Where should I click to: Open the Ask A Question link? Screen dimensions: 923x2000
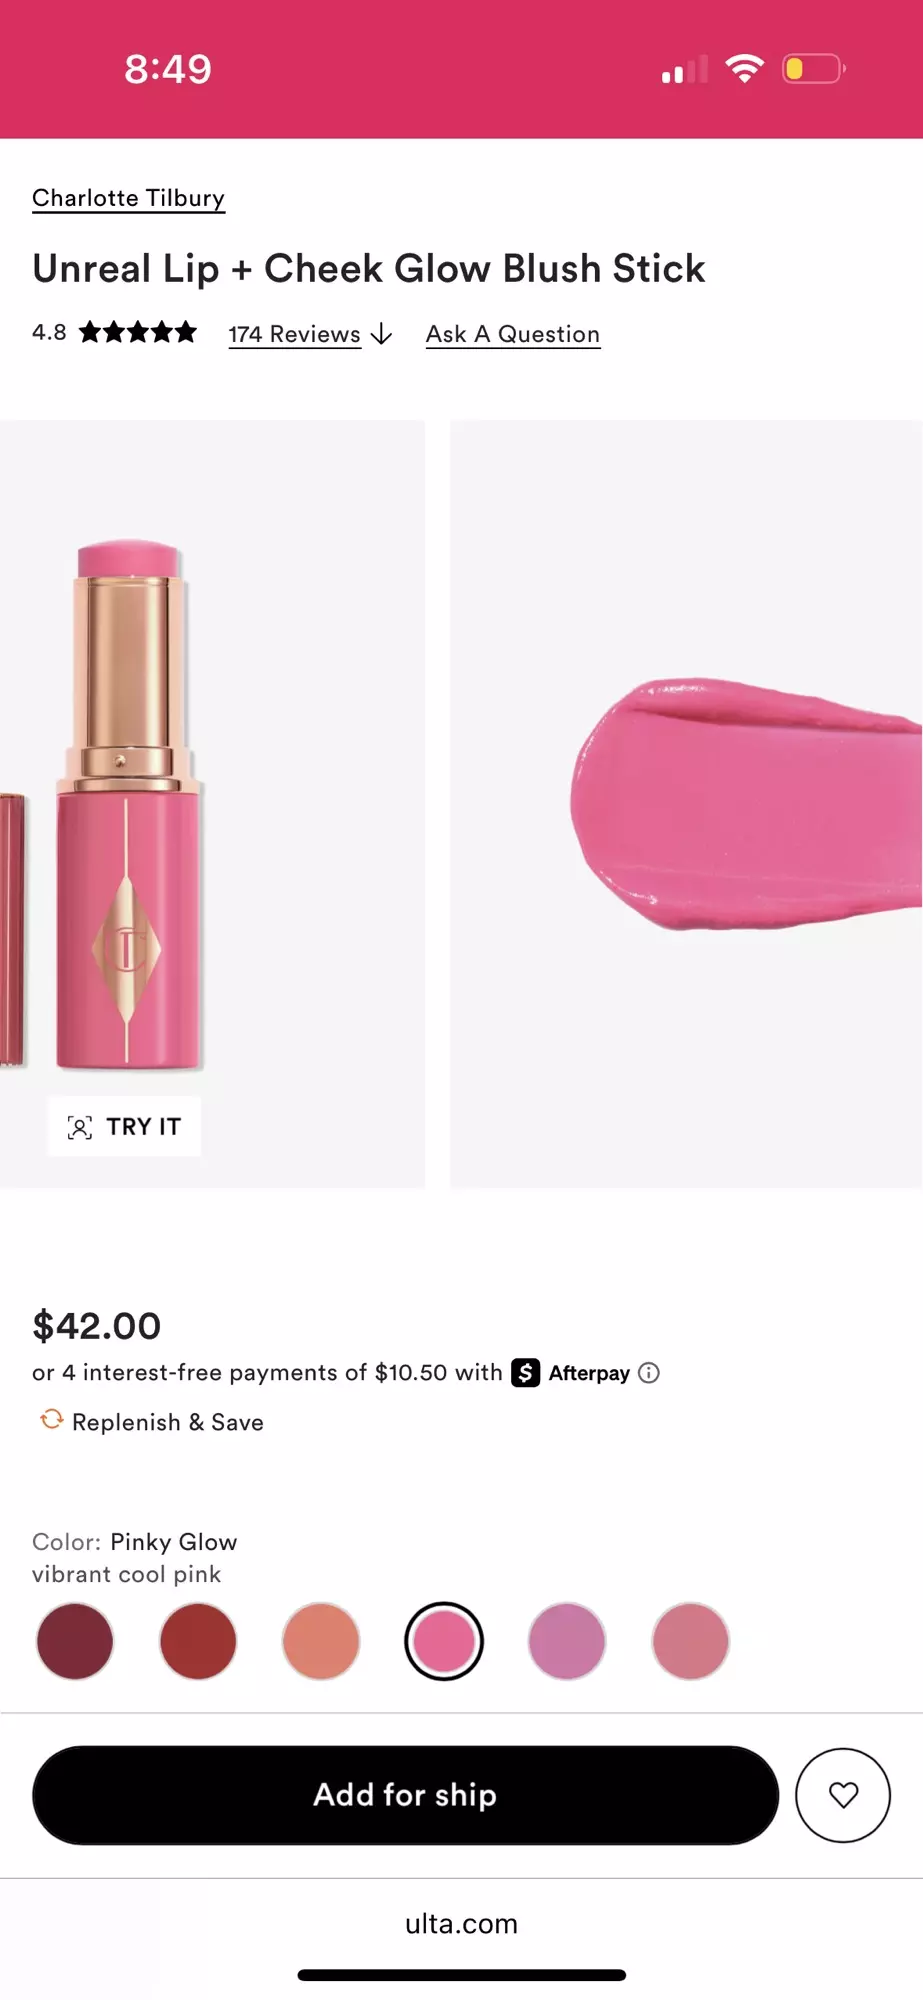512,333
